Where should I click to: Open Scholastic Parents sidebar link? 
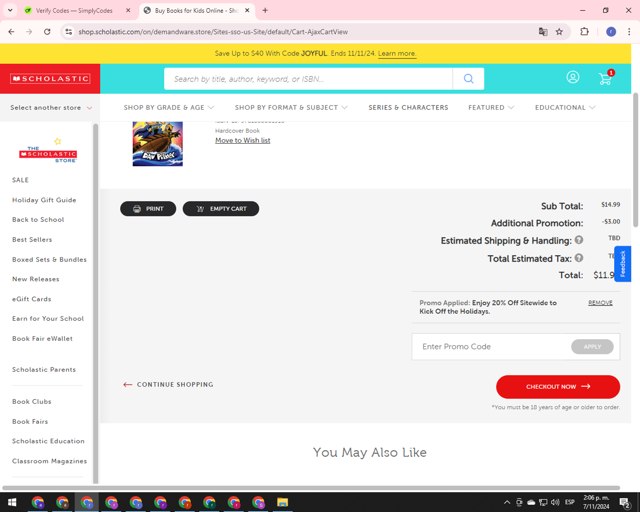click(x=44, y=370)
